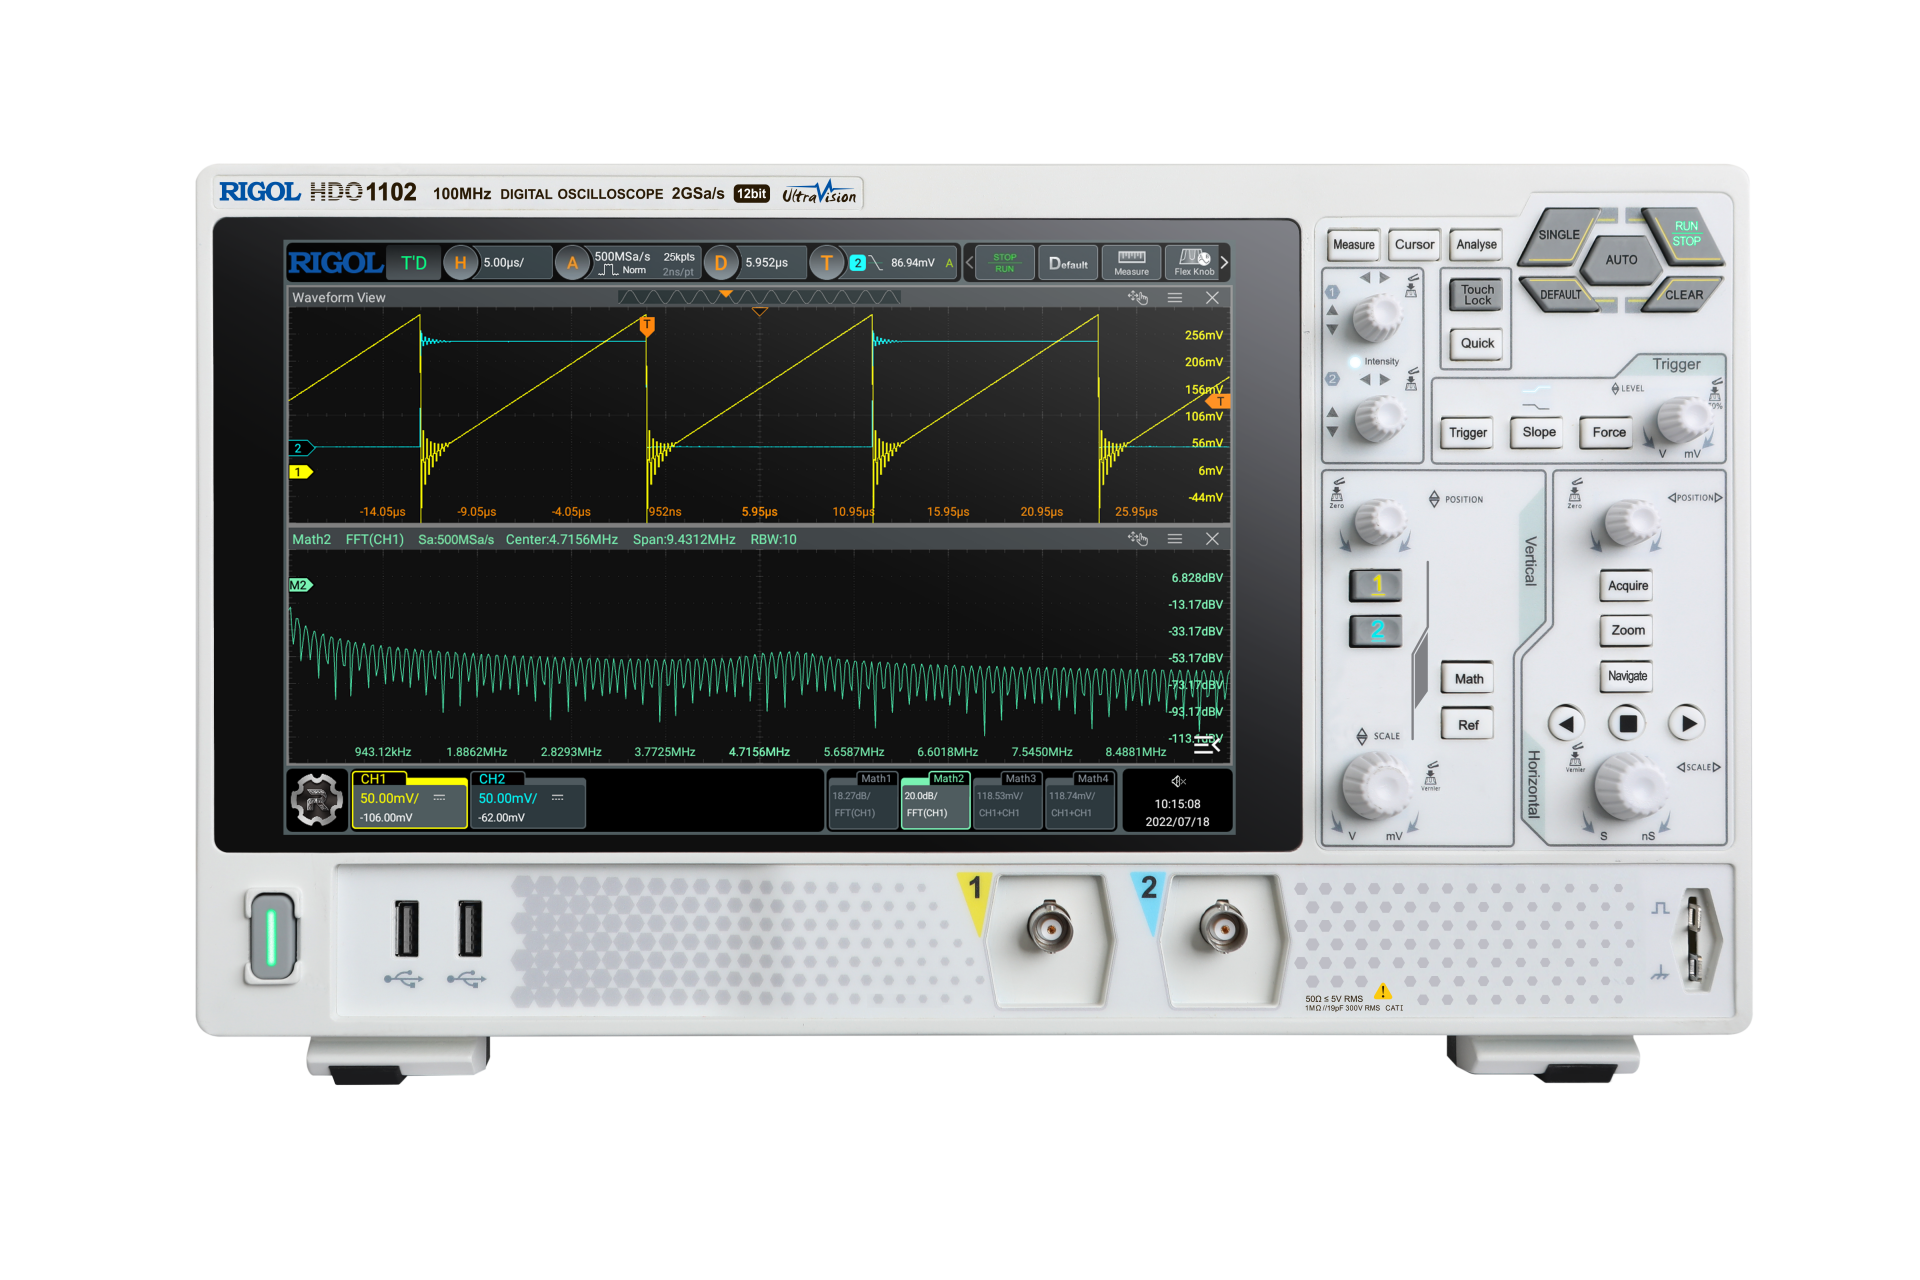Expand the left chevron arrow in the toolbar

tap(968, 262)
